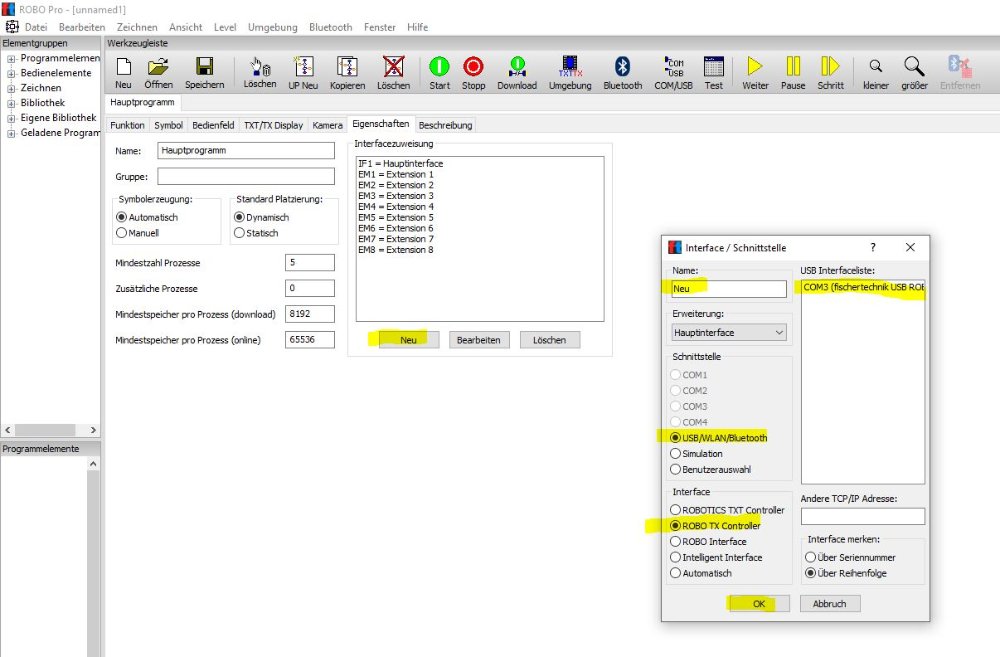Expand the Programmelemente tree group
The height and width of the screenshot is (657, 1000).
(11, 59)
